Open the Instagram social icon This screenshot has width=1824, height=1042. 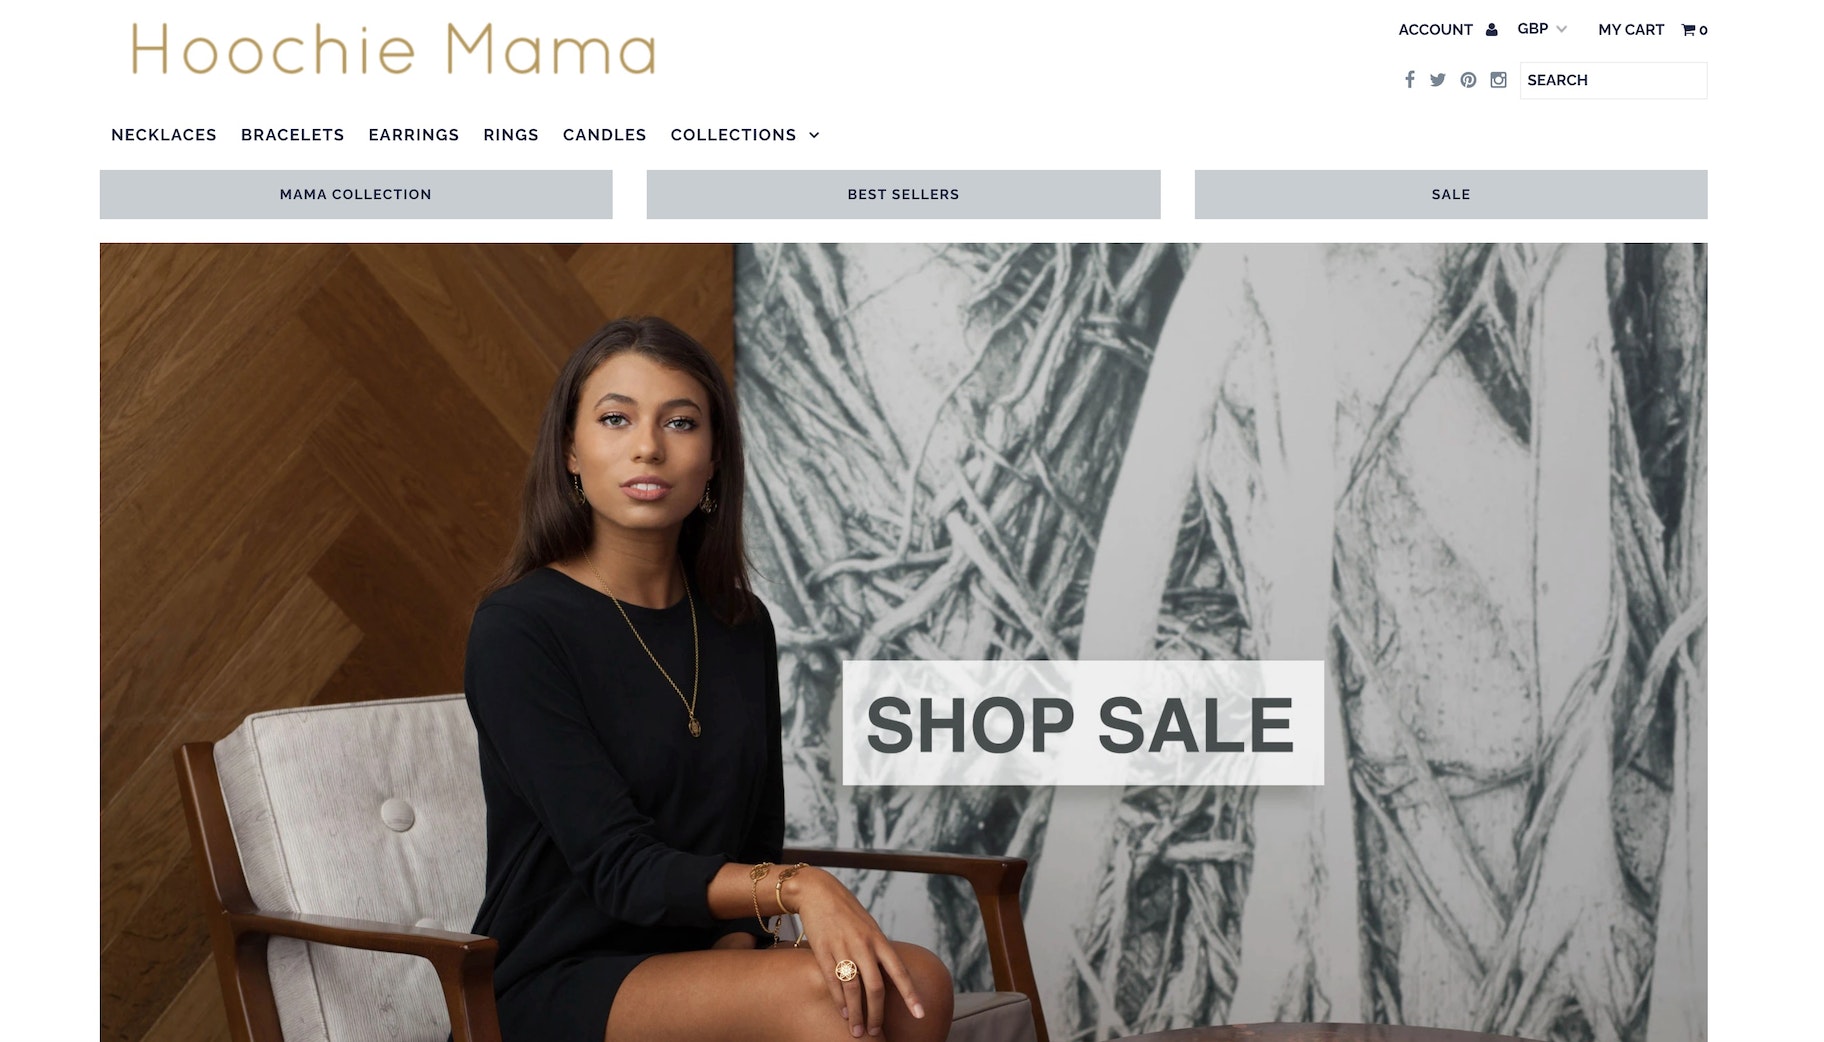1498,80
